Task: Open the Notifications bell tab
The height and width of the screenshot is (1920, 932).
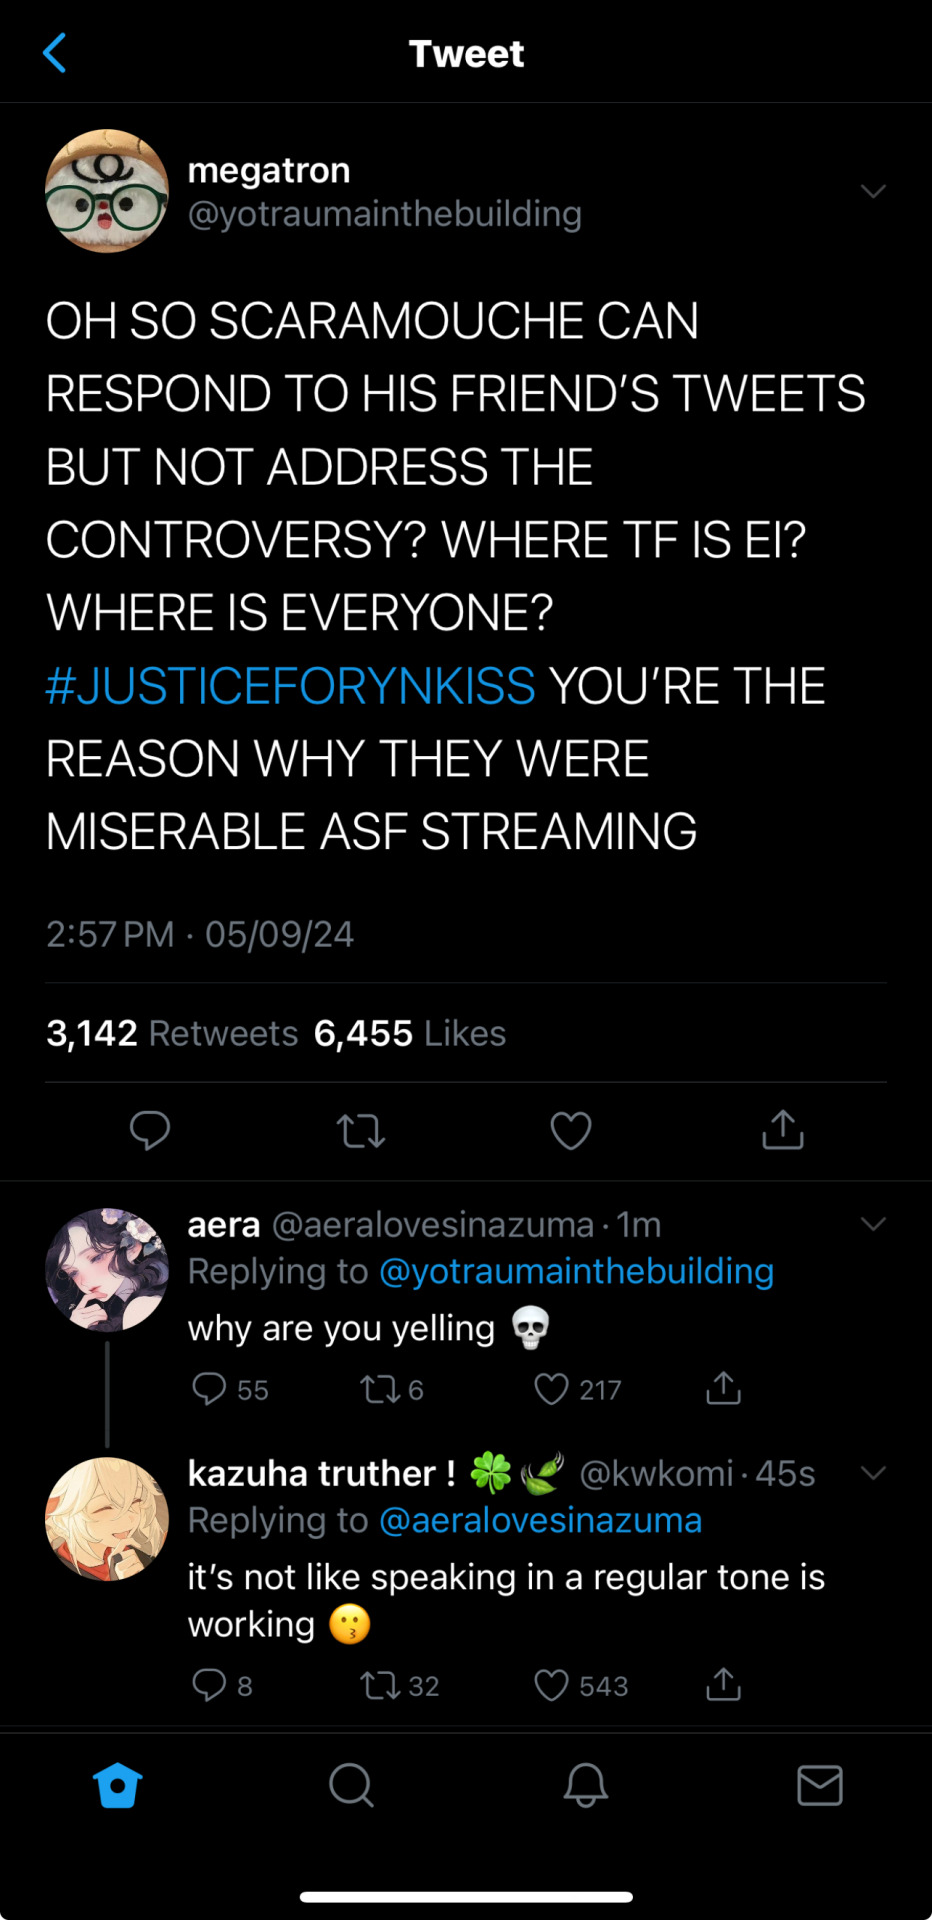Action: coord(585,1785)
